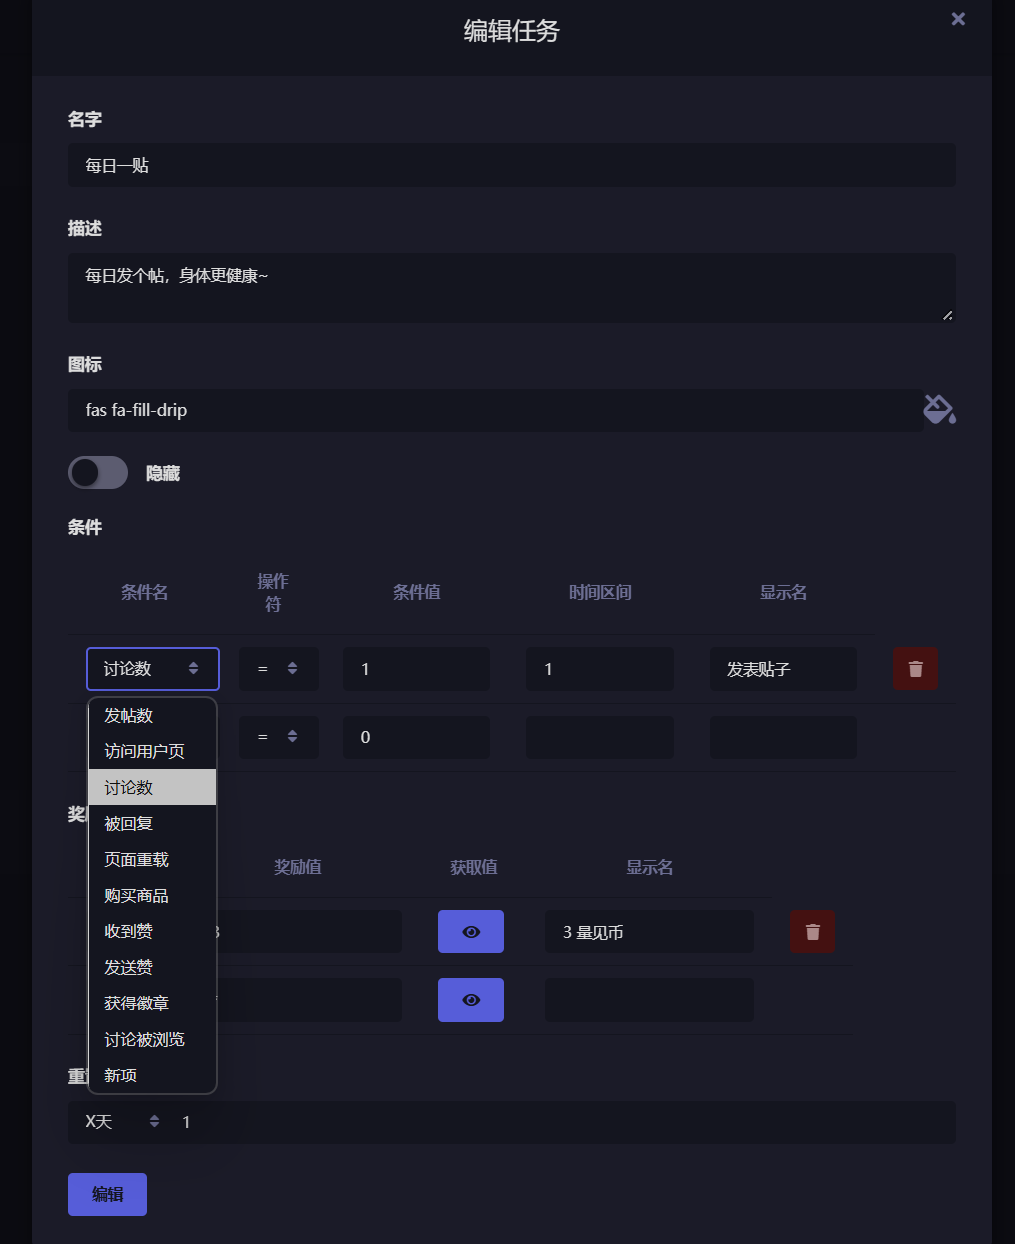
Task: Pick 获得徽章 from the condition list
Action: coord(153,1003)
